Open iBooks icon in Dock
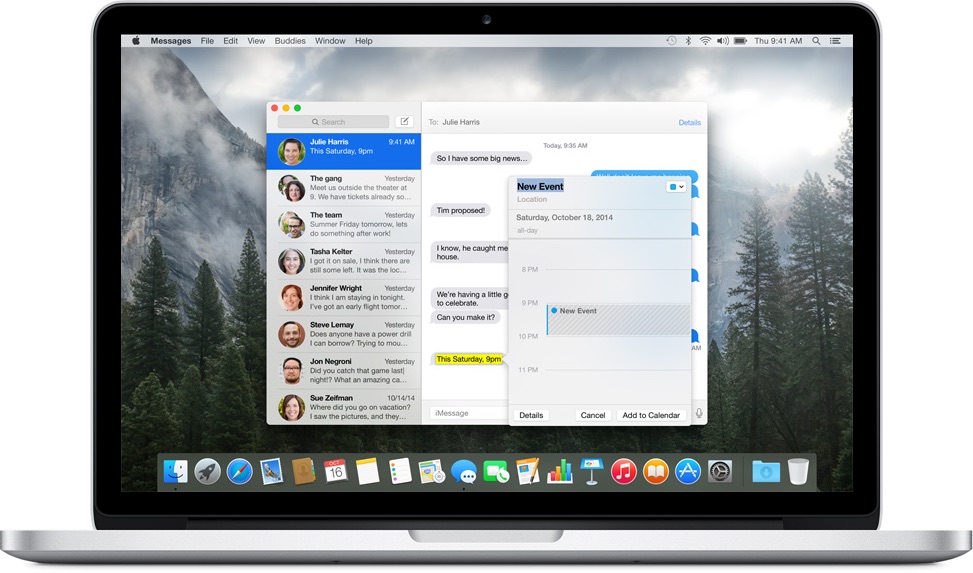Image resolution: width=973 pixels, height=573 pixels. [x=656, y=472]
